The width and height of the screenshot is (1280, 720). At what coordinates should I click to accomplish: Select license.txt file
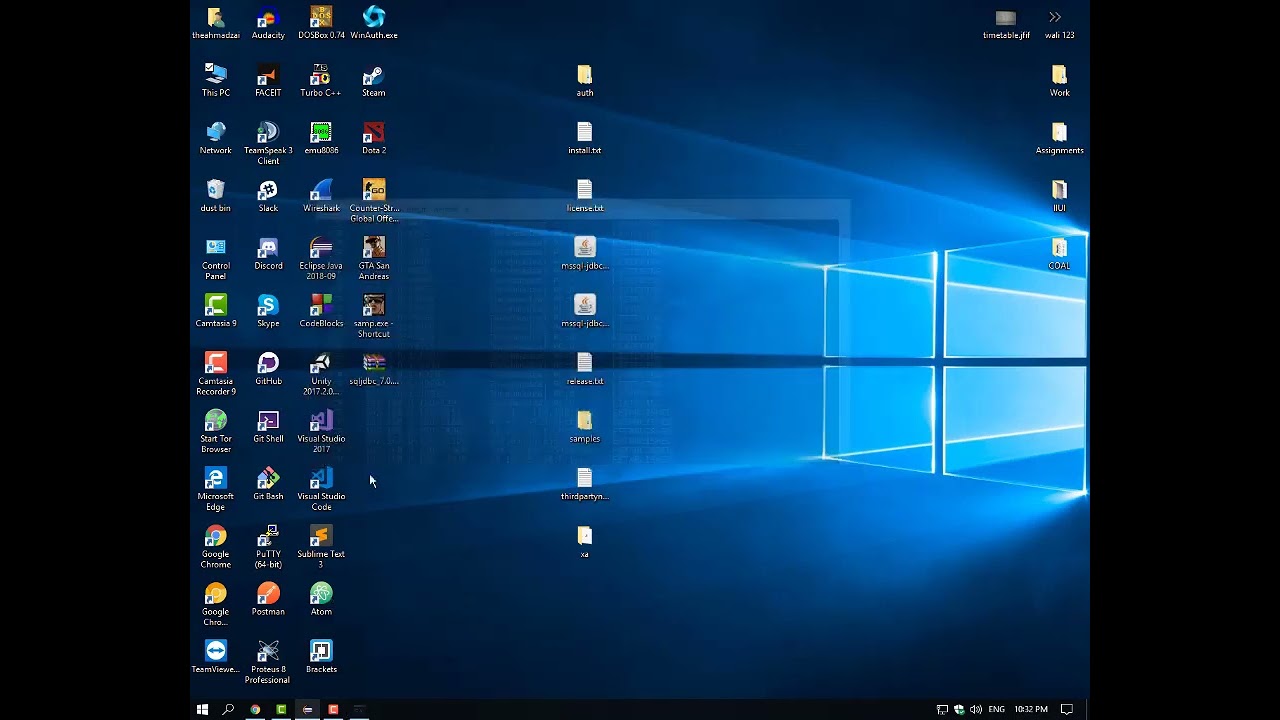coord(585,196)
